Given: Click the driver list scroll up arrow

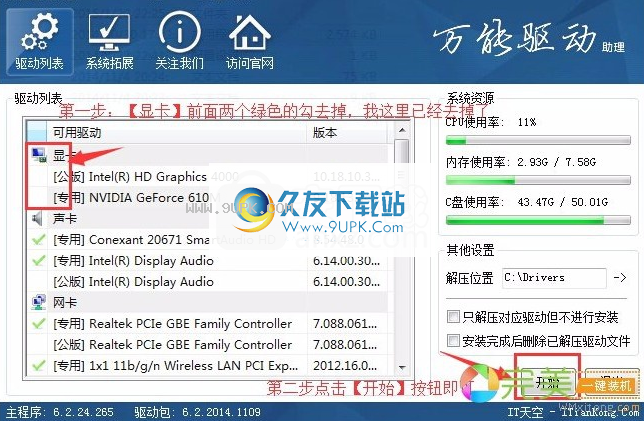Looking at the screenshot, I should click(x=402, y=131).
